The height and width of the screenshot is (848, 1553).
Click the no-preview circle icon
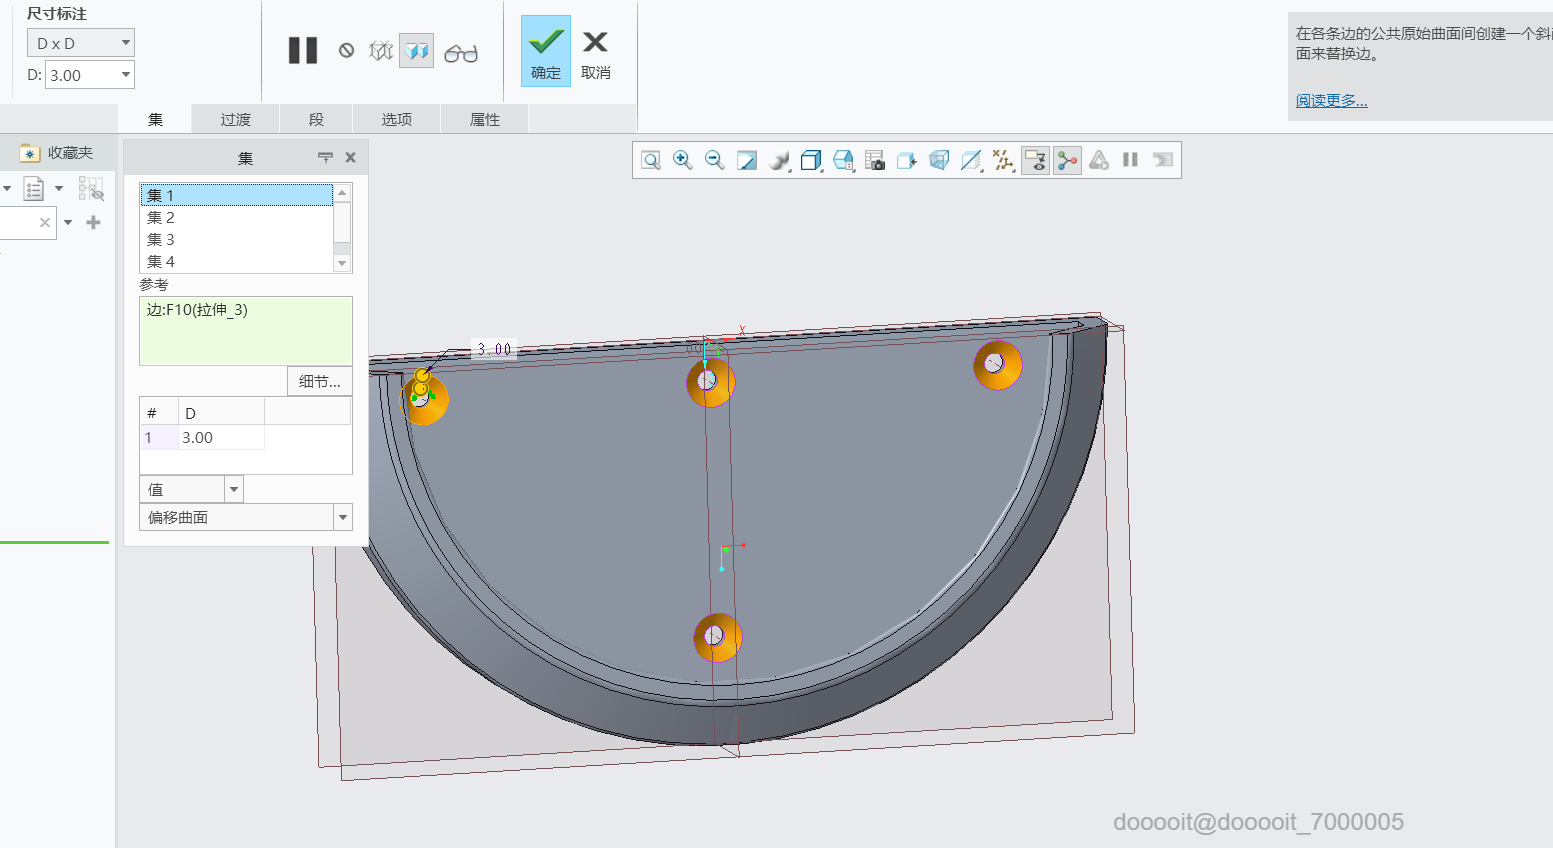click(x=346, y=50)
